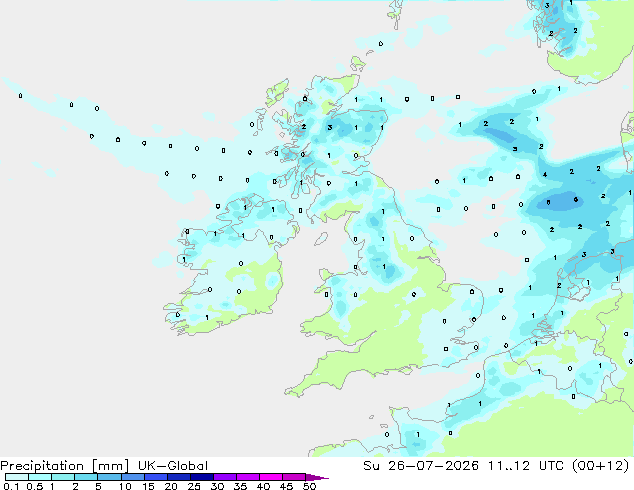
Task: Click the "(00+12)" forecast run text
Action: pos(601,466)
